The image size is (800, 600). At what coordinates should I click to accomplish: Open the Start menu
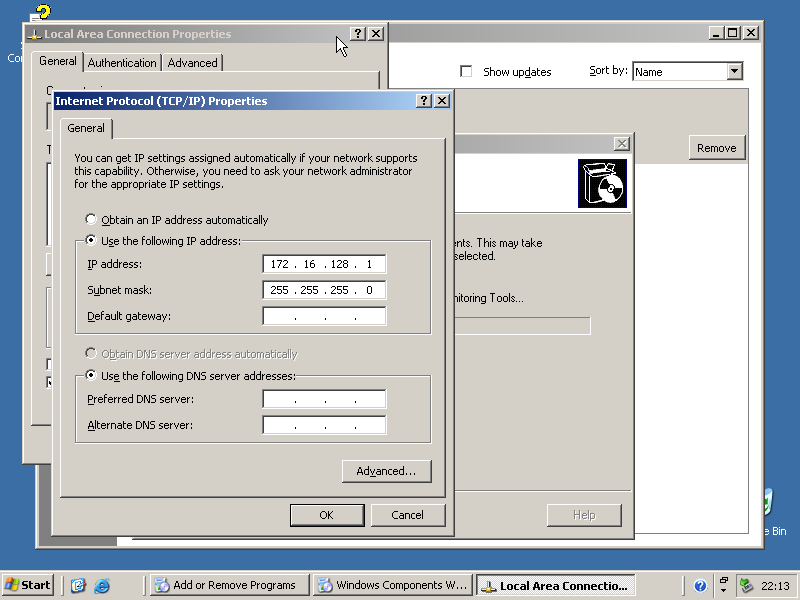tap(28, 586)
